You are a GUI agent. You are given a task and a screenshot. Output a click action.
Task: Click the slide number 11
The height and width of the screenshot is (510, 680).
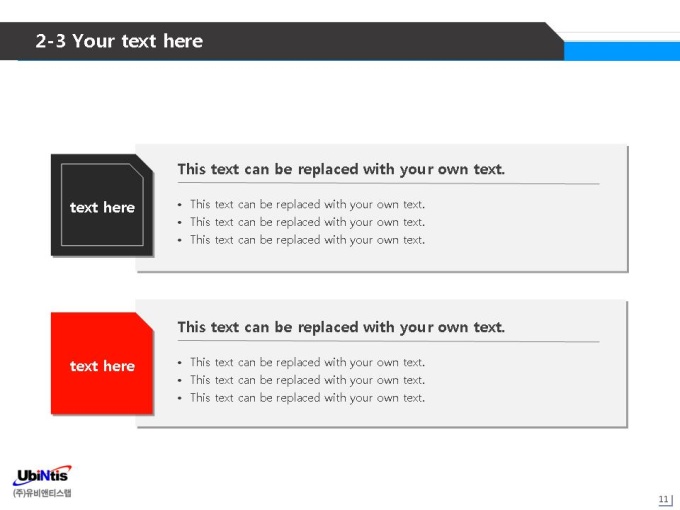click(x=664, y=499)
